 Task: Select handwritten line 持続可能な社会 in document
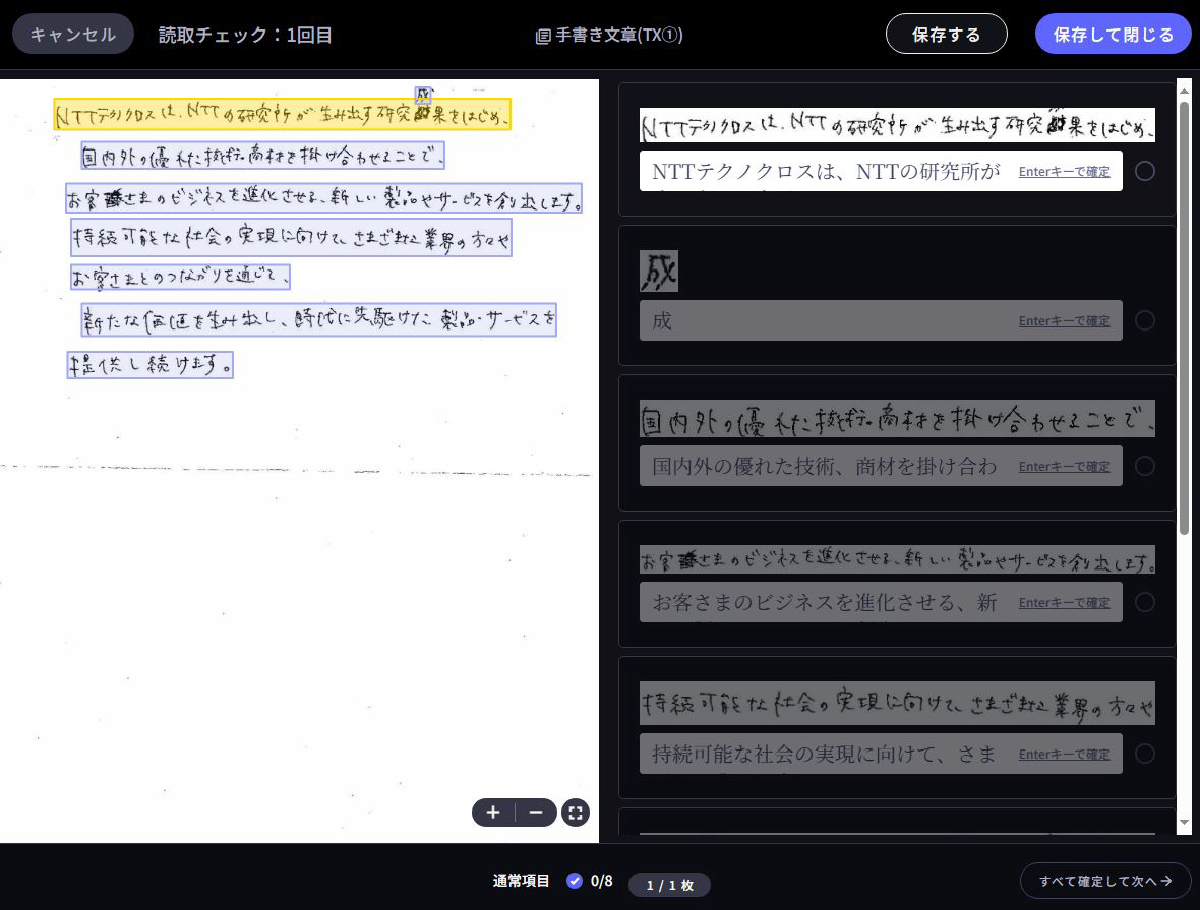[291, 238]
